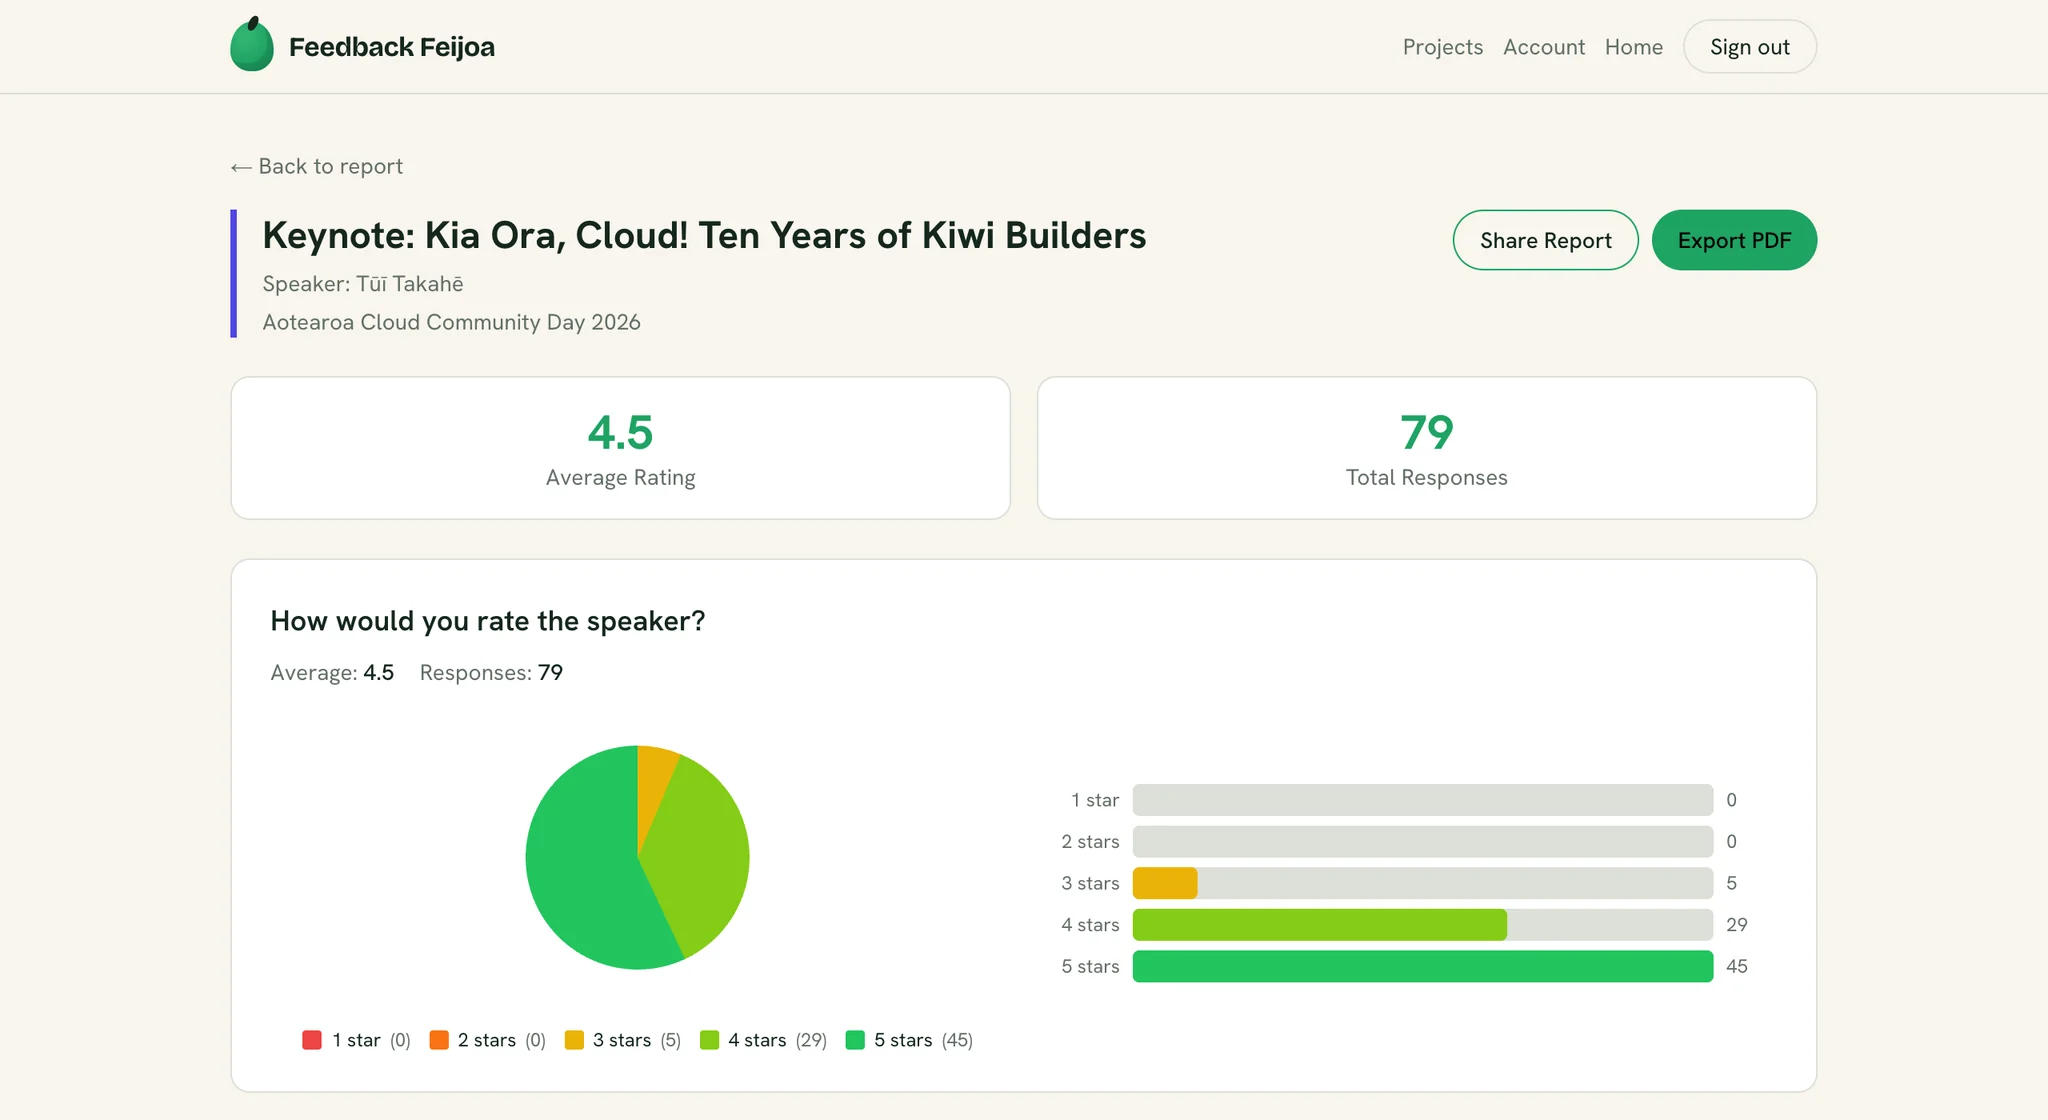Screen dimensions: 2048x1120
Task: Click the keynote title heading
Action: point(704,236)
